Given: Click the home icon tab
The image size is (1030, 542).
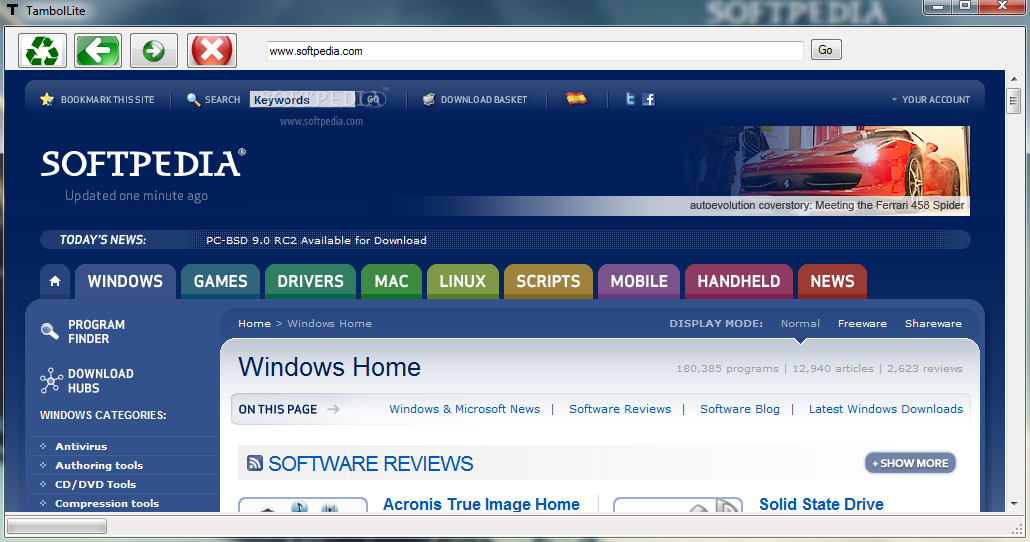Looking at the screenshot, I should [x=55, y=281].
